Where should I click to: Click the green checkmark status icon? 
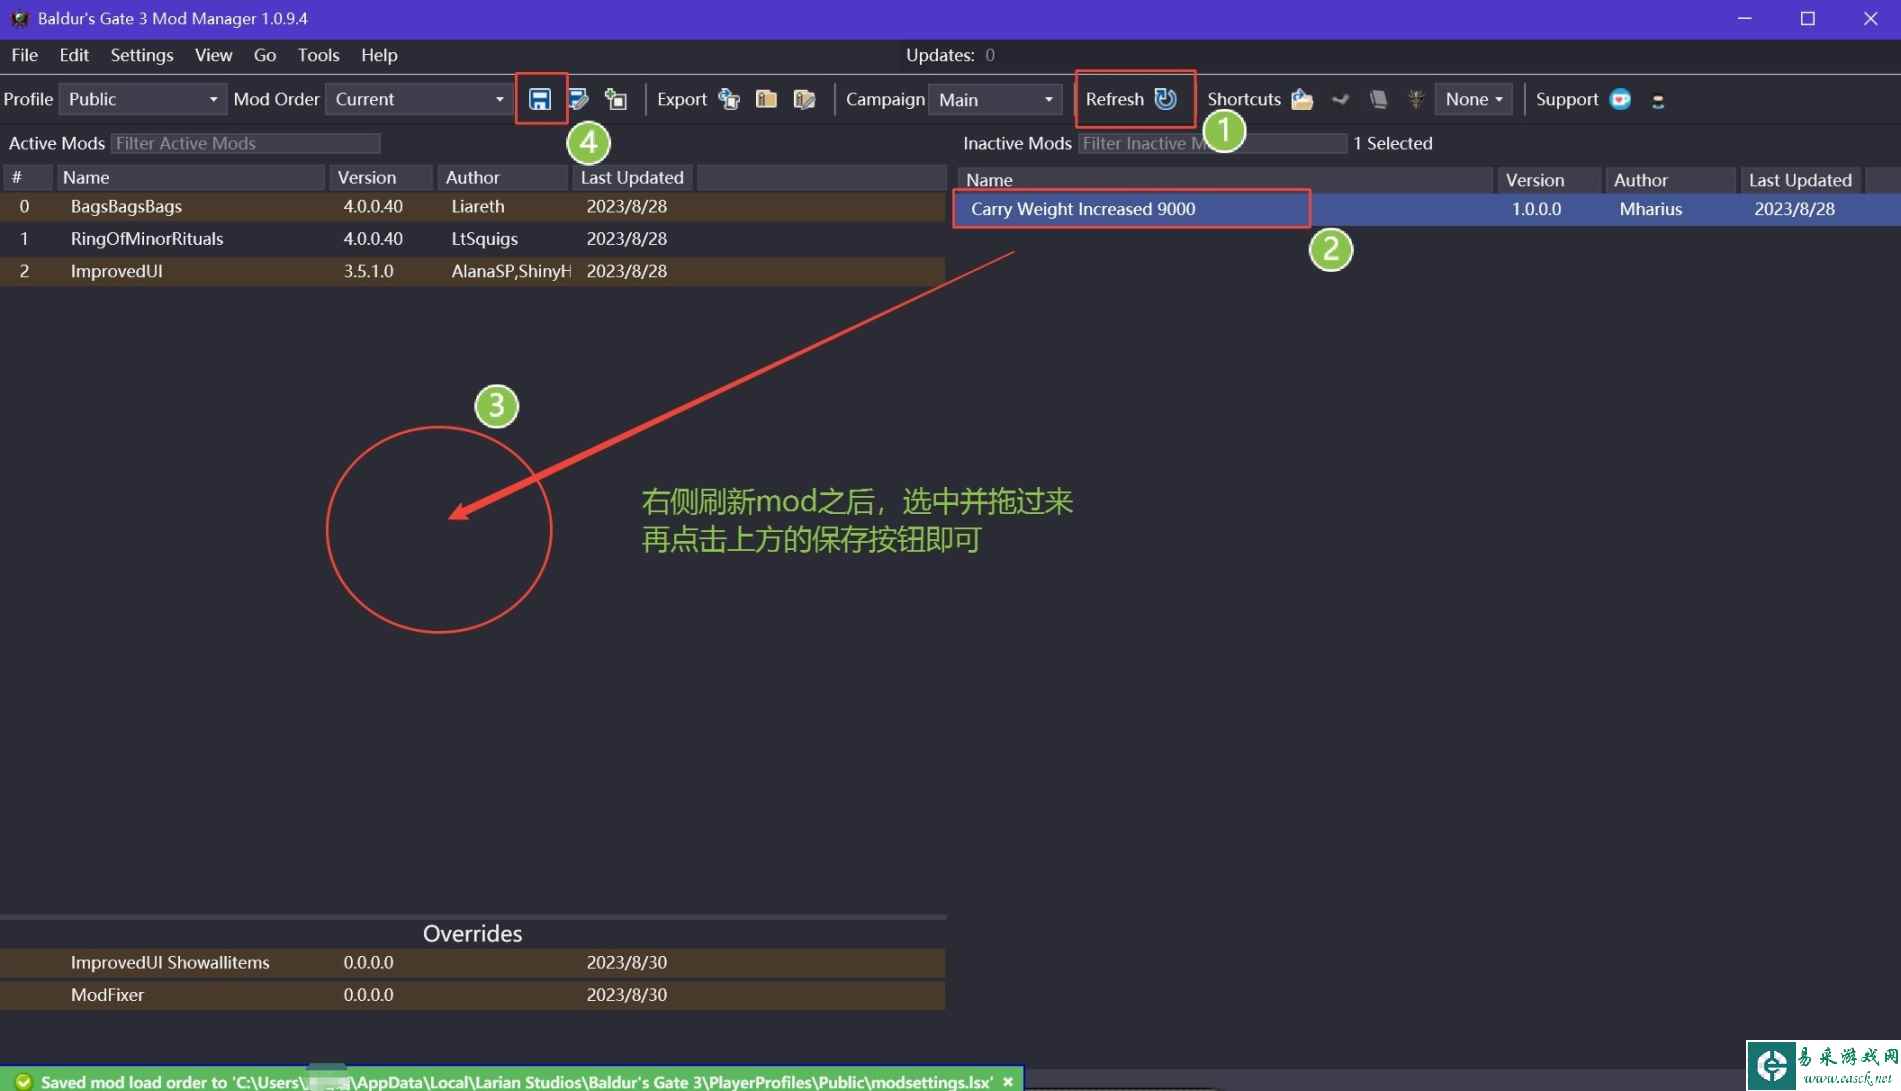tap(24, 1081)
